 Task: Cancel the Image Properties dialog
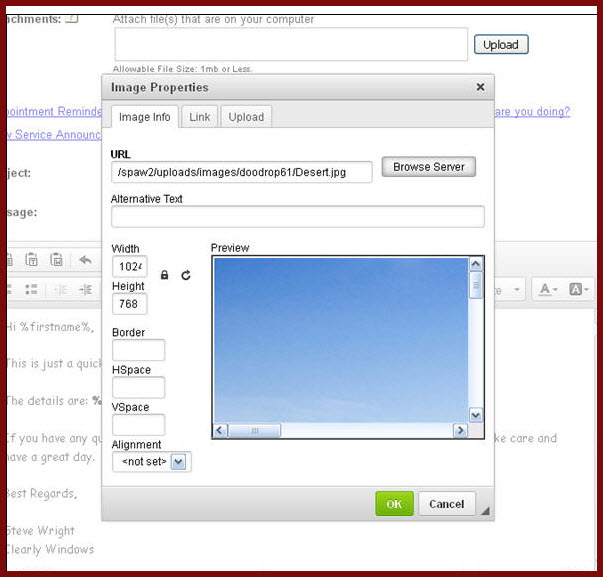pyautogui.click(x=446, y=504)
